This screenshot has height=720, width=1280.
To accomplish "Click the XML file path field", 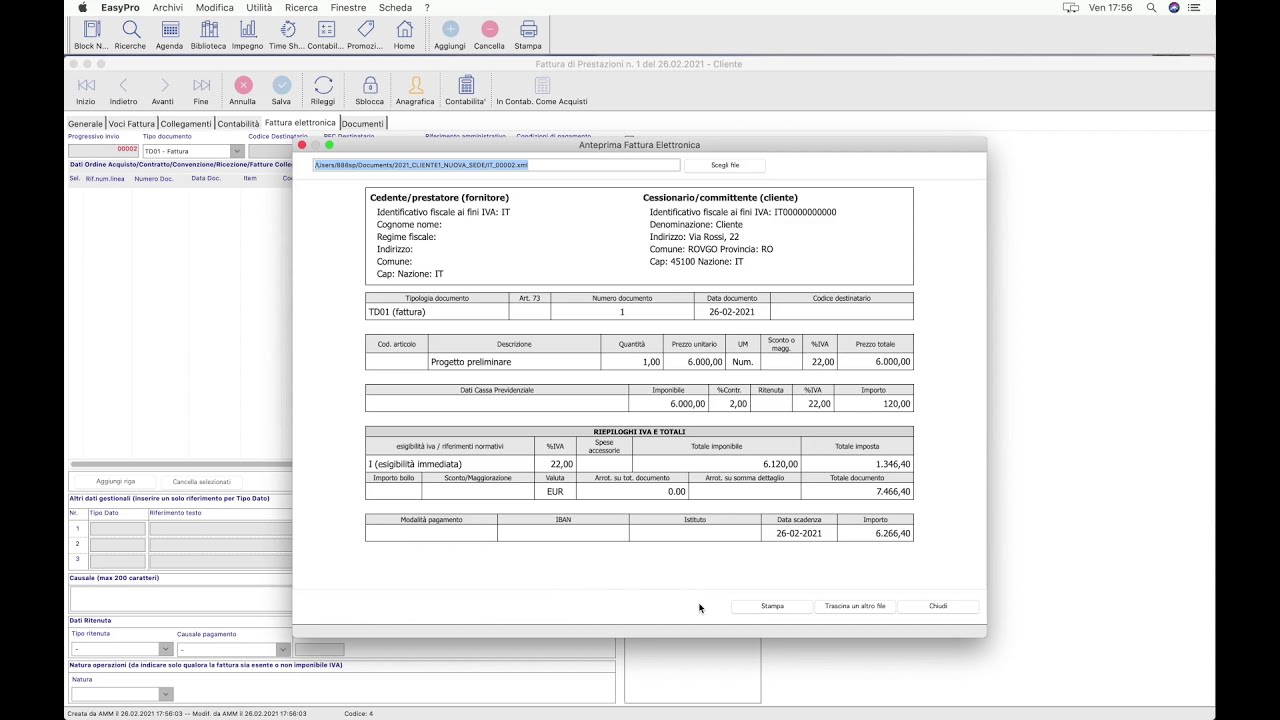I will (496, 165).
